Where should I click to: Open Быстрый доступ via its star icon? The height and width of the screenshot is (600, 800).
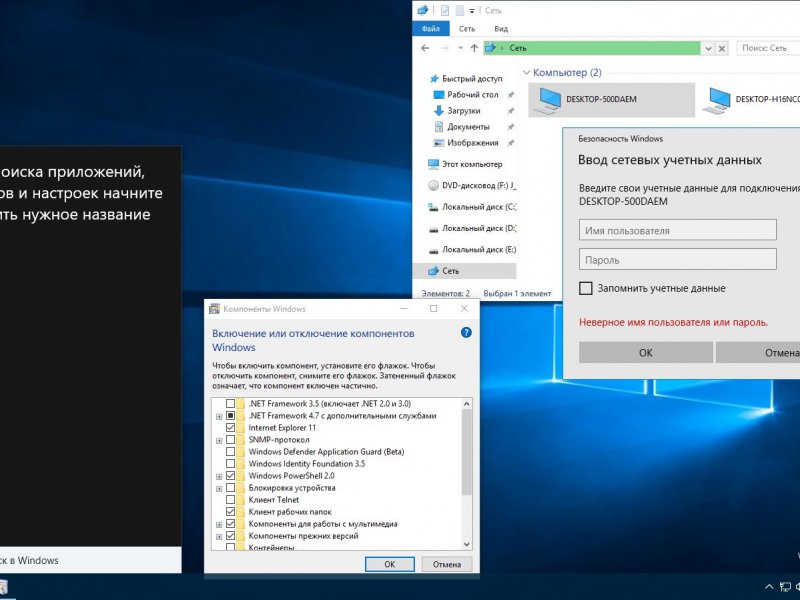pyautogui.click(x=434, y=79)
